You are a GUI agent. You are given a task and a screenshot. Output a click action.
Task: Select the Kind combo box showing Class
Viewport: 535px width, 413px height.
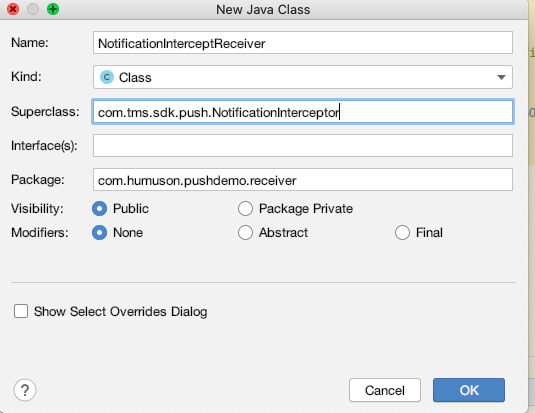pos(303,77)
